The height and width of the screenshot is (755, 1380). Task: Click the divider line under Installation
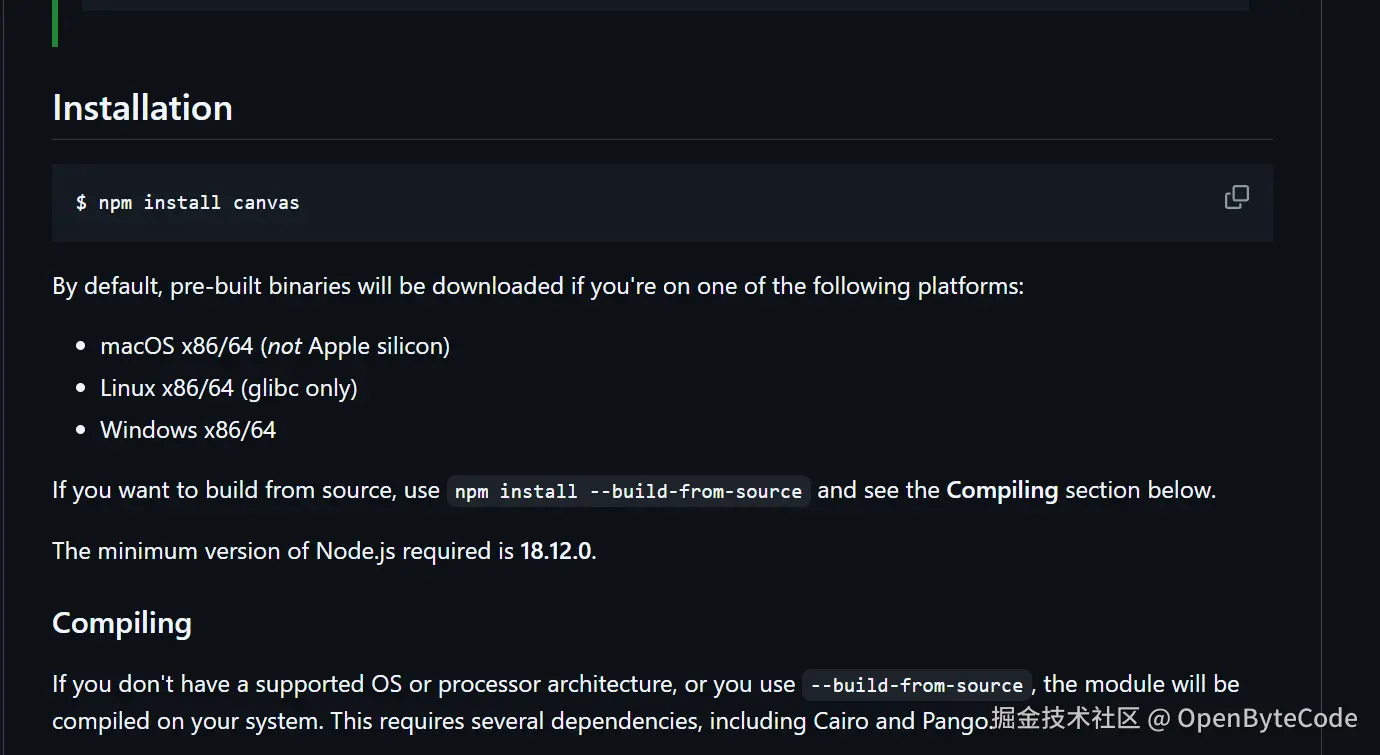pyautogui.click(x=662, y=139)
